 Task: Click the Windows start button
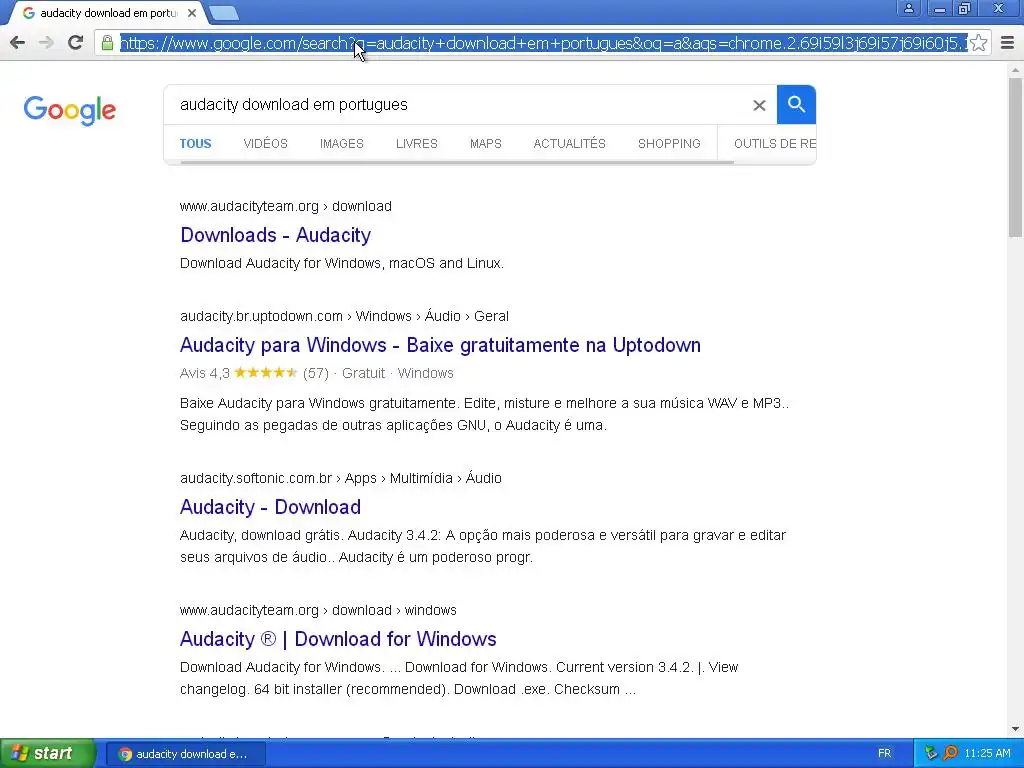coord(46,754)
